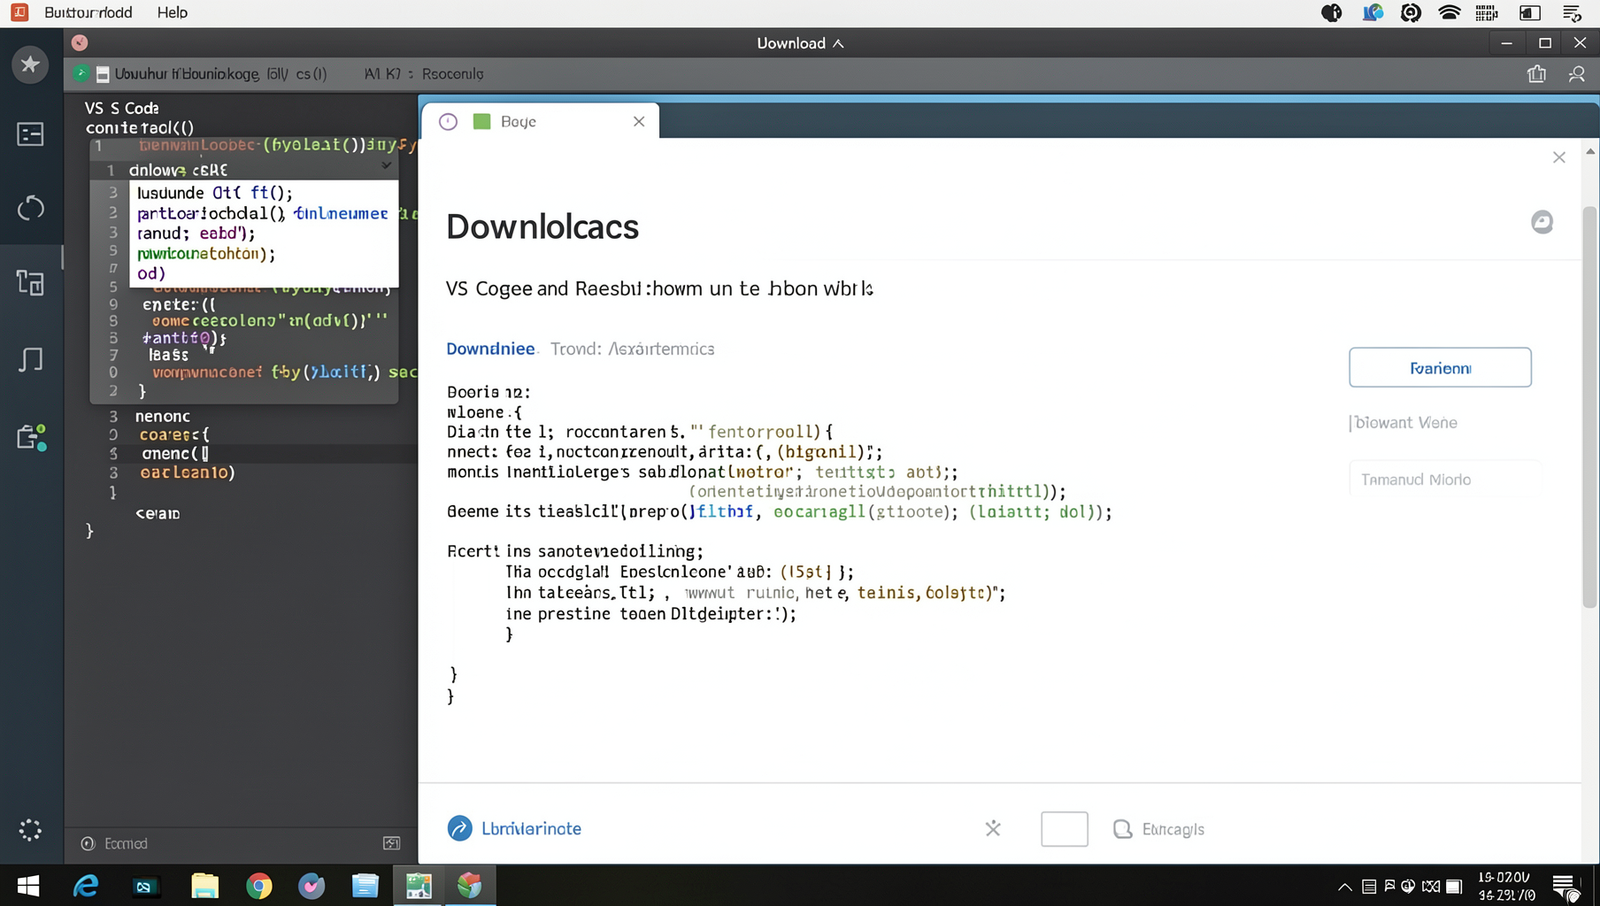This screenshot has height=906, width=1600.
Task: Collapse the dnlowa popup with its chevron
Action: click(386, 166)
